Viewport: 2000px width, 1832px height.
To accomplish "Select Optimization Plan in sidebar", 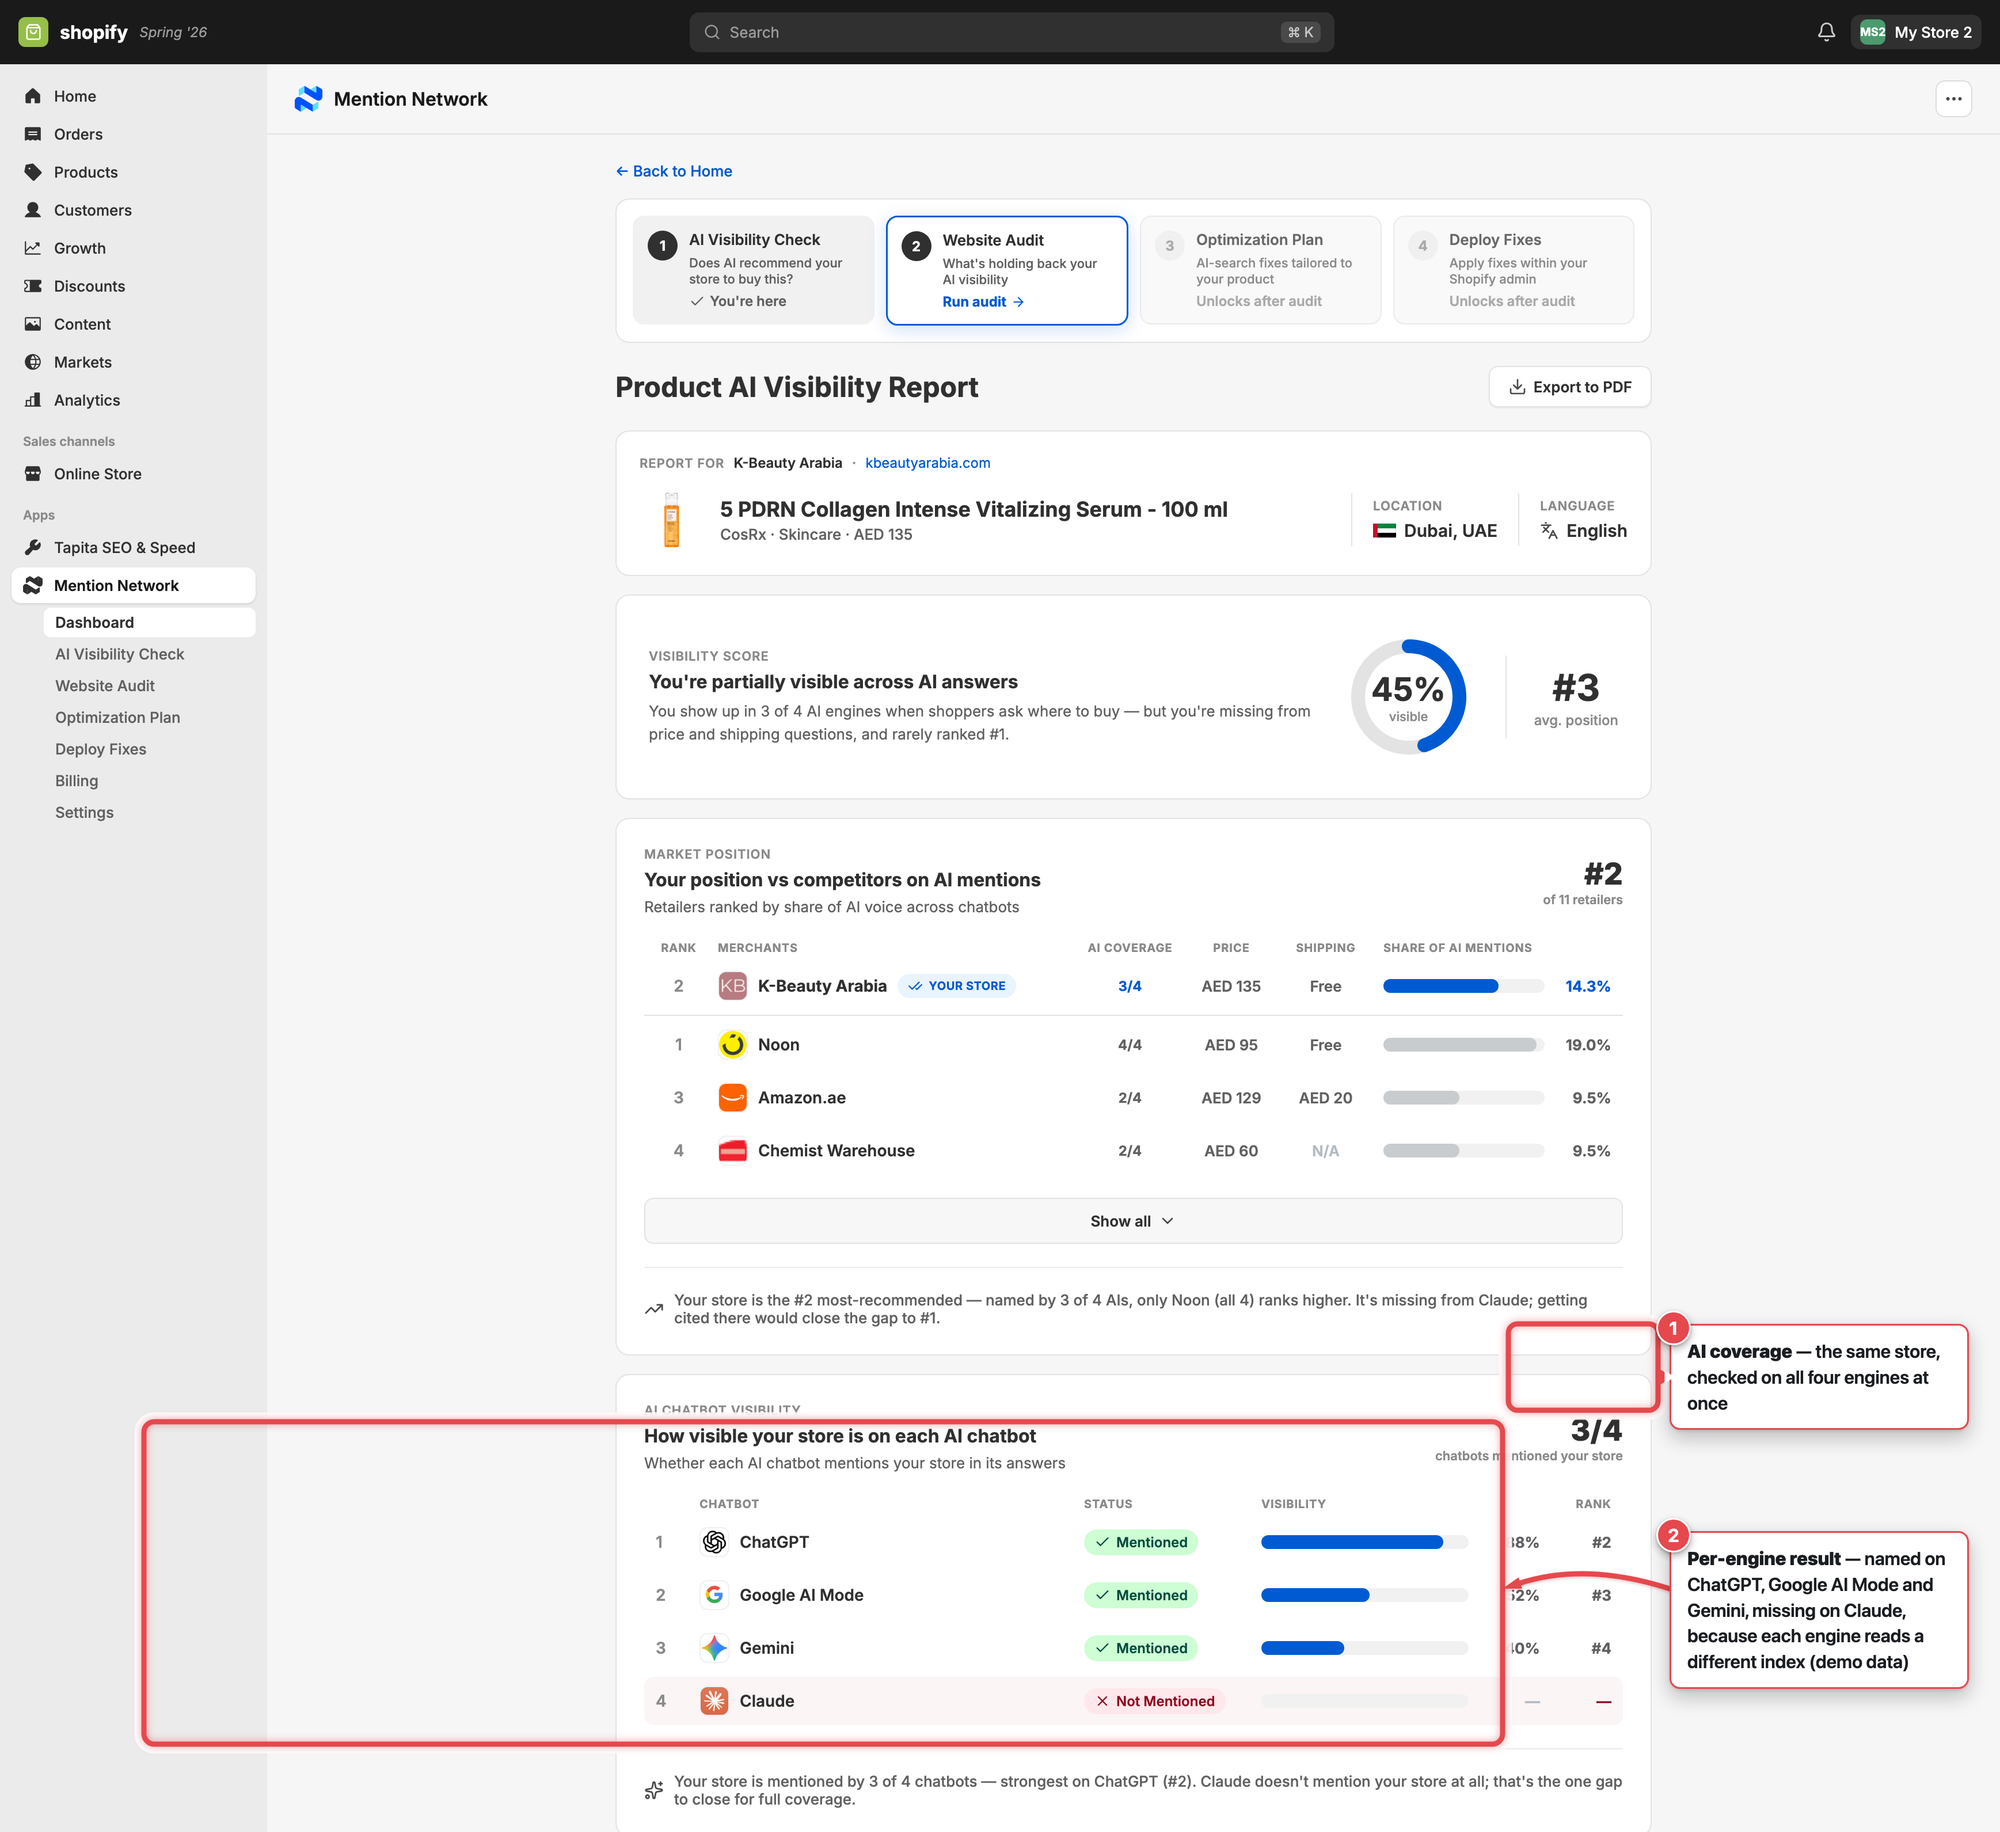I will (118, 718).
